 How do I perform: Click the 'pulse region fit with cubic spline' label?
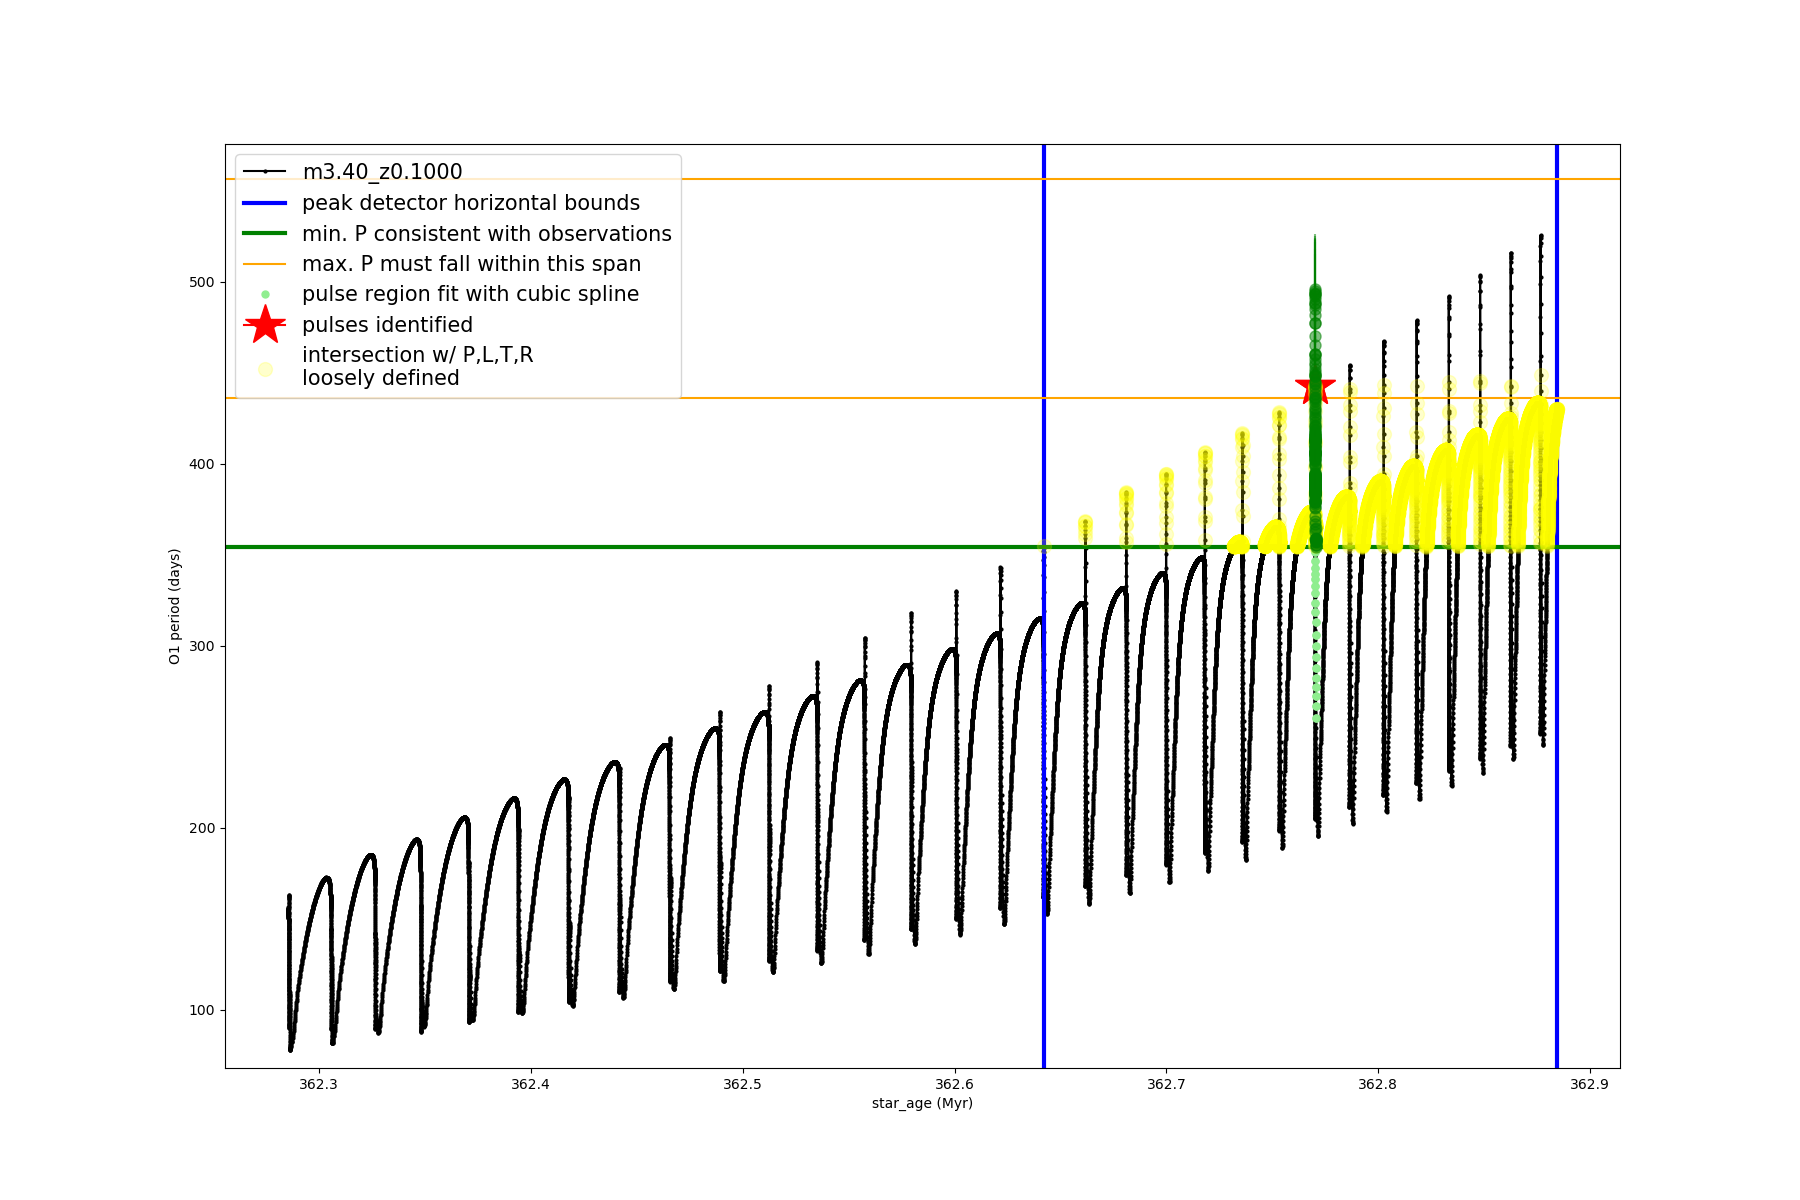point(470,294)
